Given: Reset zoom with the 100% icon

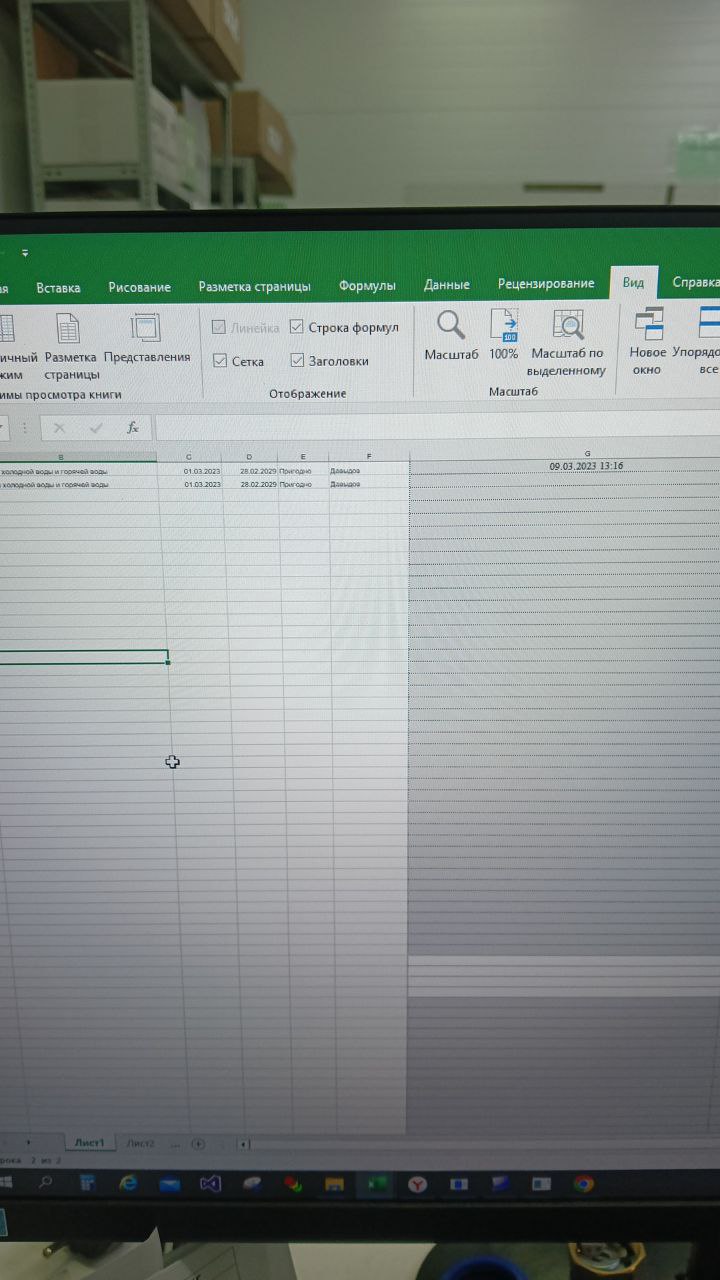Looking at the screenshot, I should point(504,327).
